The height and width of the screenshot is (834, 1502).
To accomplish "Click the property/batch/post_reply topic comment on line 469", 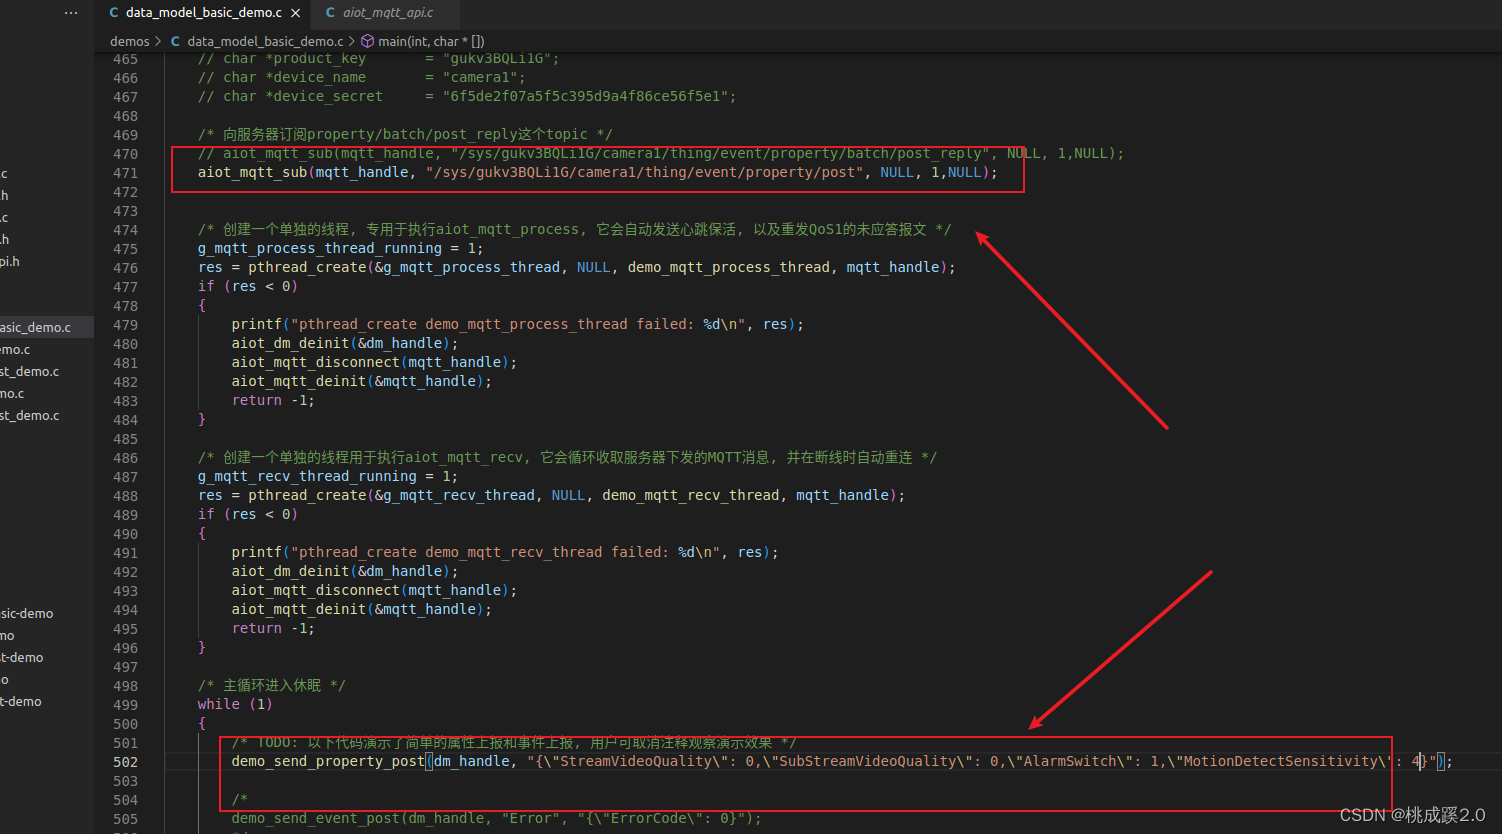I will coord(405,135).
